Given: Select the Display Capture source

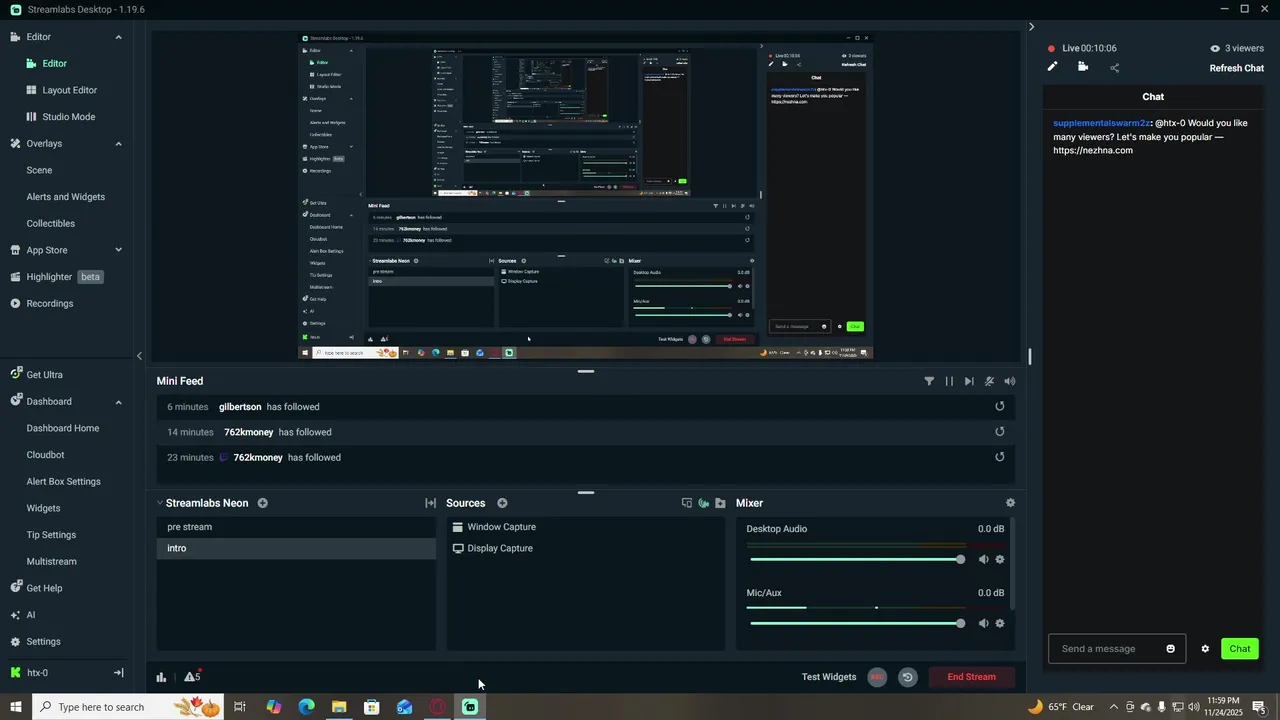Looking at the screenshot, I should pos(585,548).
